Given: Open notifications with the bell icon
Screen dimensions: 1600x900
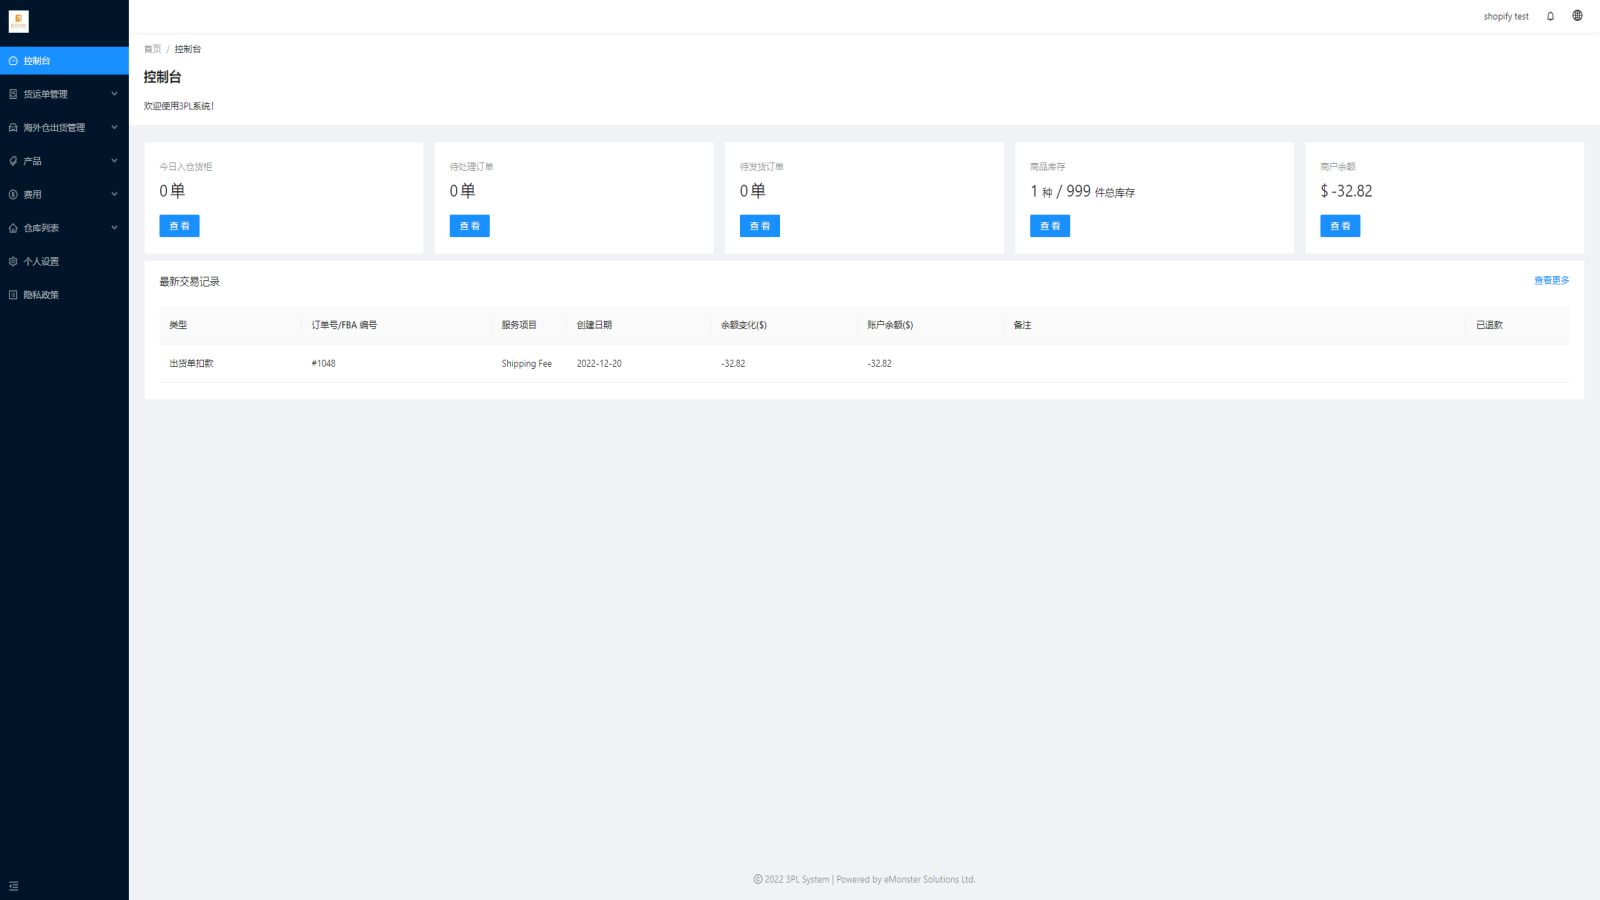Looking at the screenshot, I should coord(1551,16).
